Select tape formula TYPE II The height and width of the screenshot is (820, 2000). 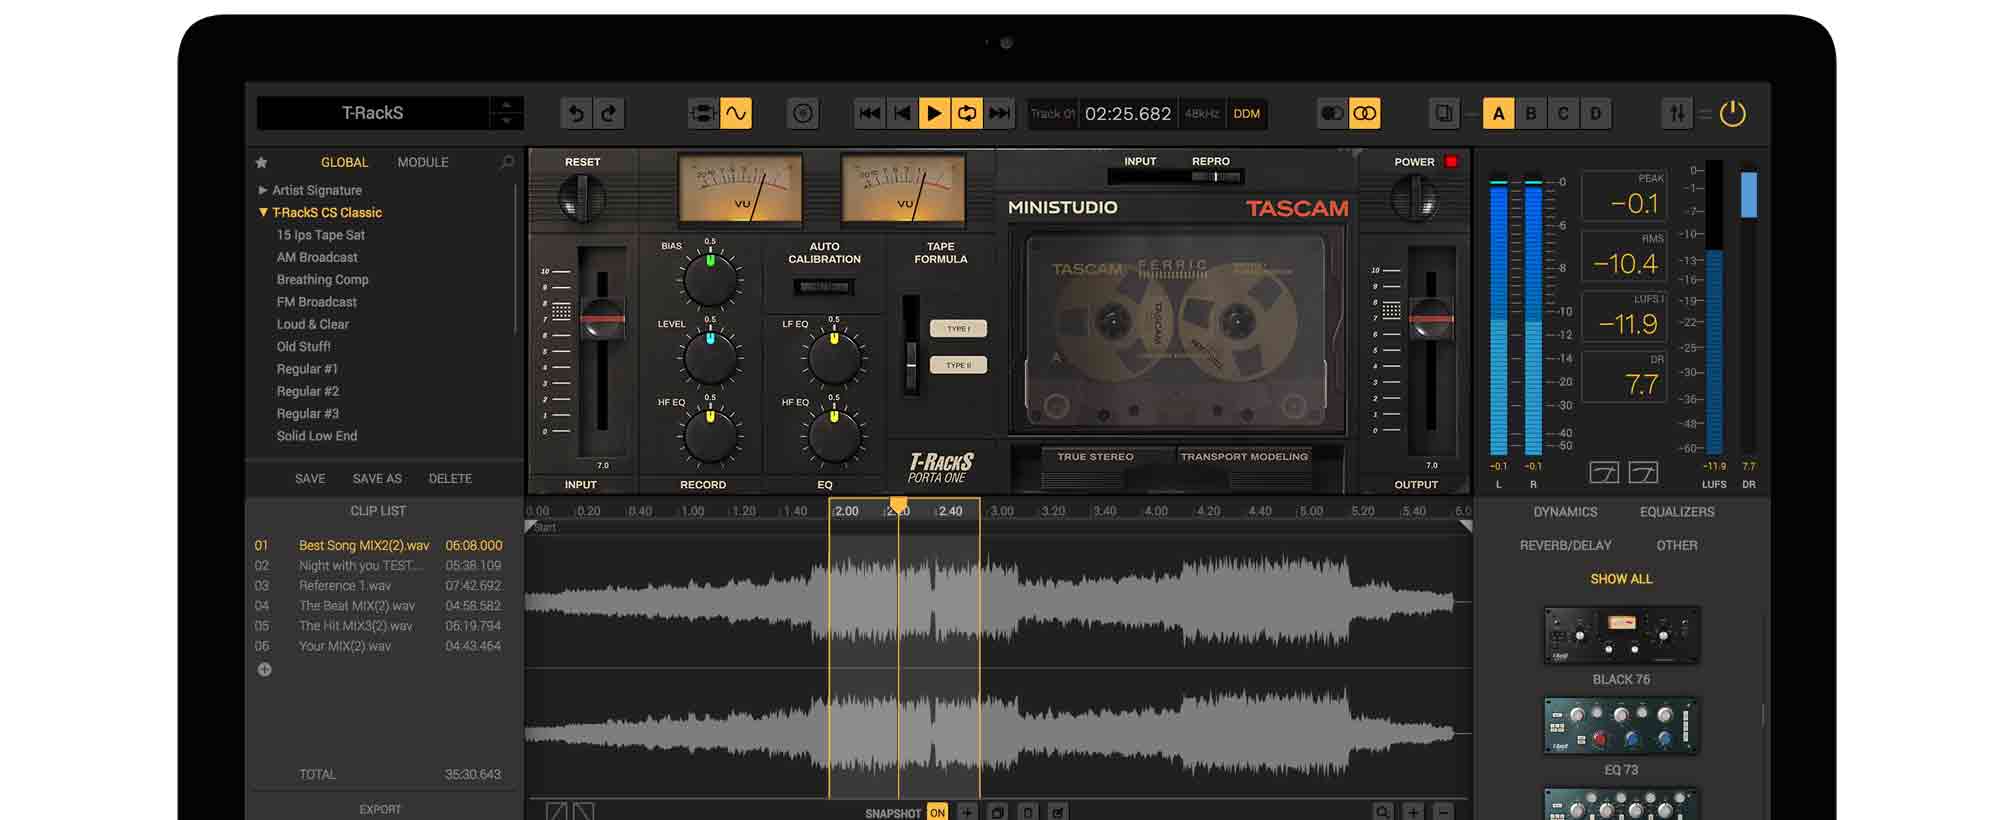(958, 365)
